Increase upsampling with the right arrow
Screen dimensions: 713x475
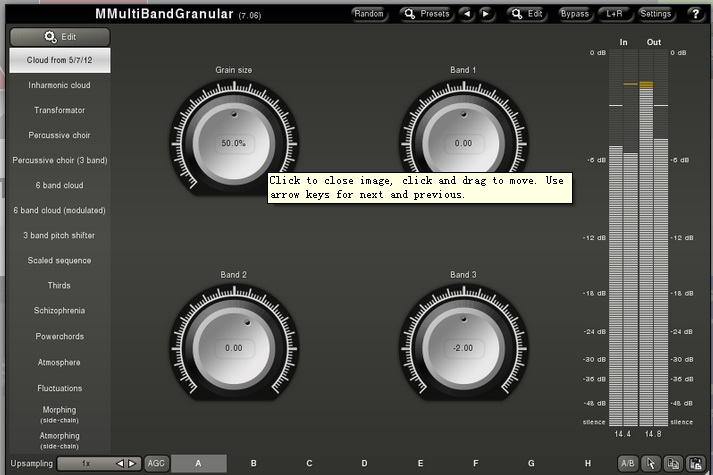(132, 464)
